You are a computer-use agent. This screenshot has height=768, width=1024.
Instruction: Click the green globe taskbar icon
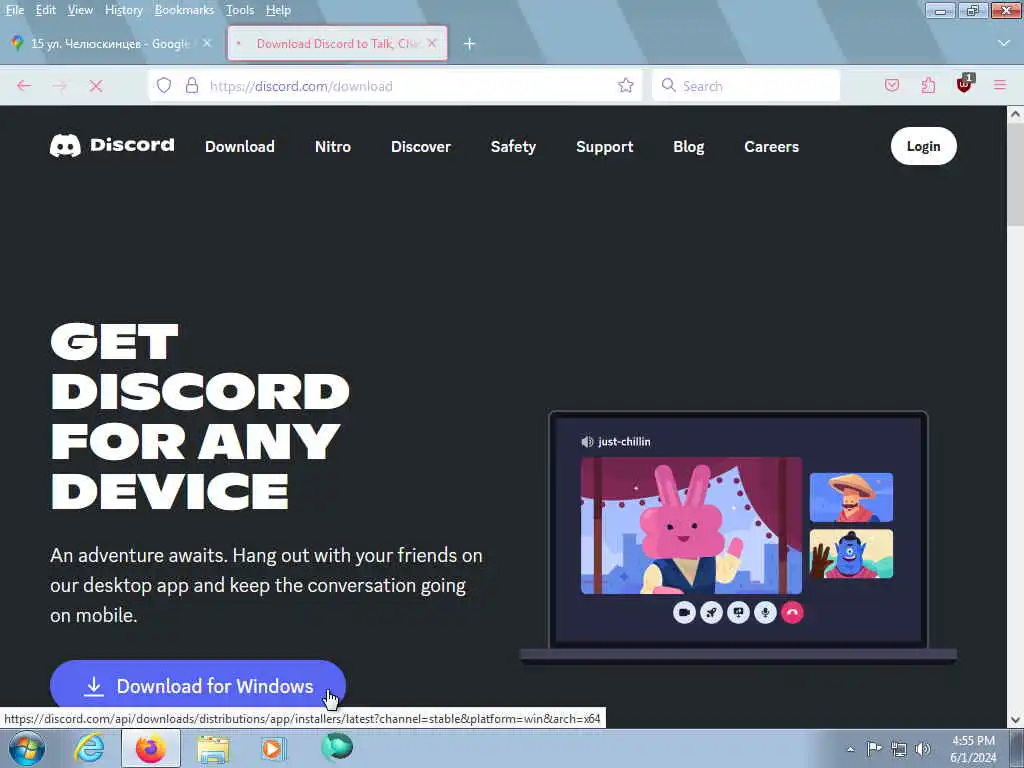point(337,747)
